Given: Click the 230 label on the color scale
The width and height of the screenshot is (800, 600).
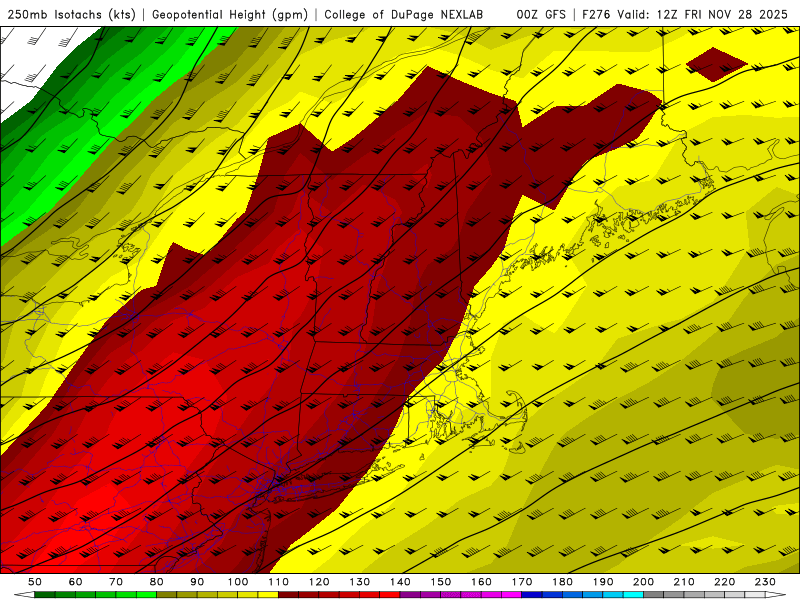Looking at the screenshot, I should coord(765,582).
